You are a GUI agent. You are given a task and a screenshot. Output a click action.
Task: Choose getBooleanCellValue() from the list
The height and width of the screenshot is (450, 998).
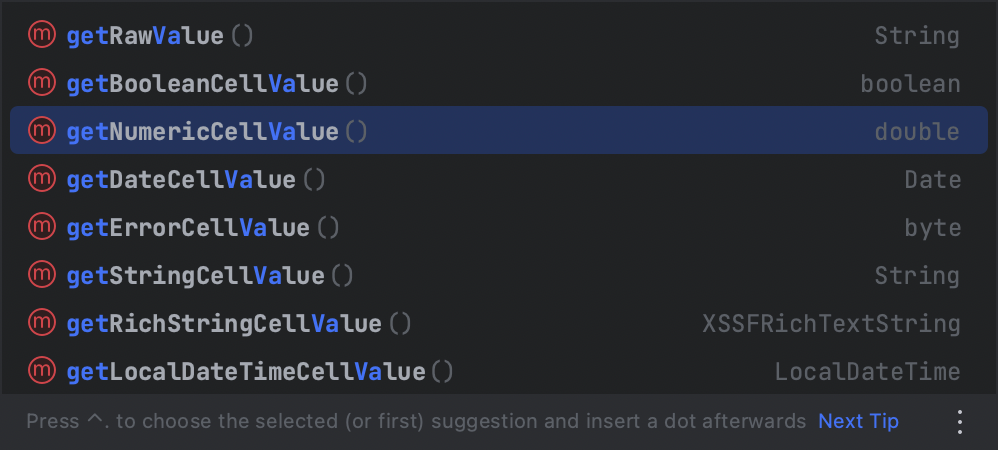click(217, 84)
